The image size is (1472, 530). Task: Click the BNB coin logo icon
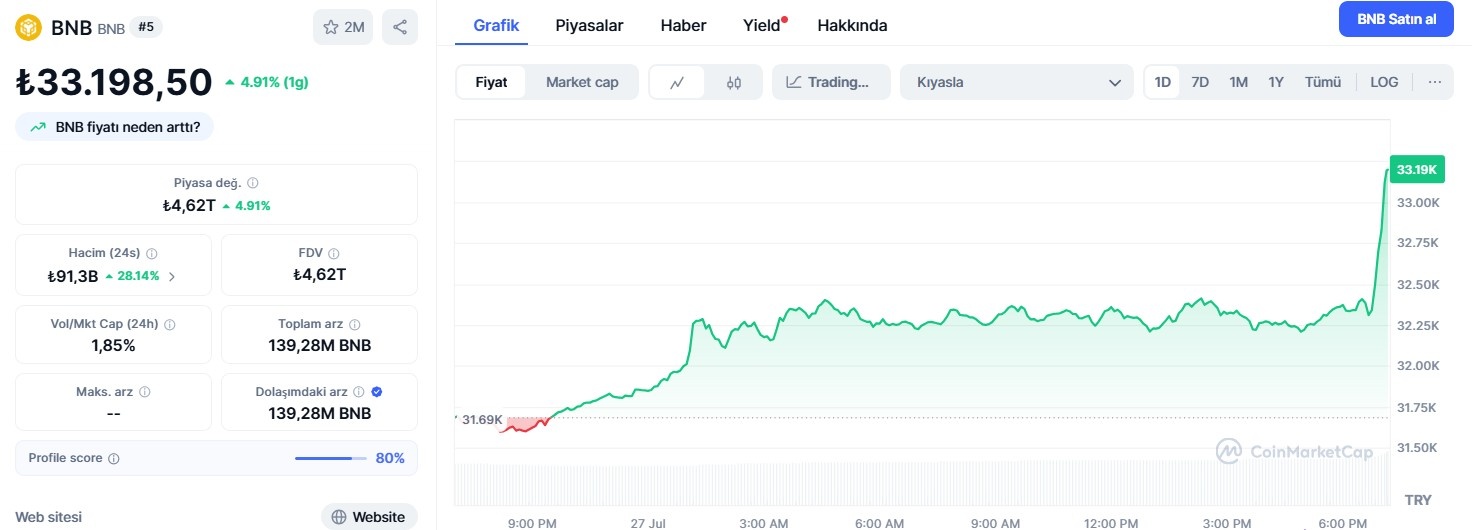(29, 27)
